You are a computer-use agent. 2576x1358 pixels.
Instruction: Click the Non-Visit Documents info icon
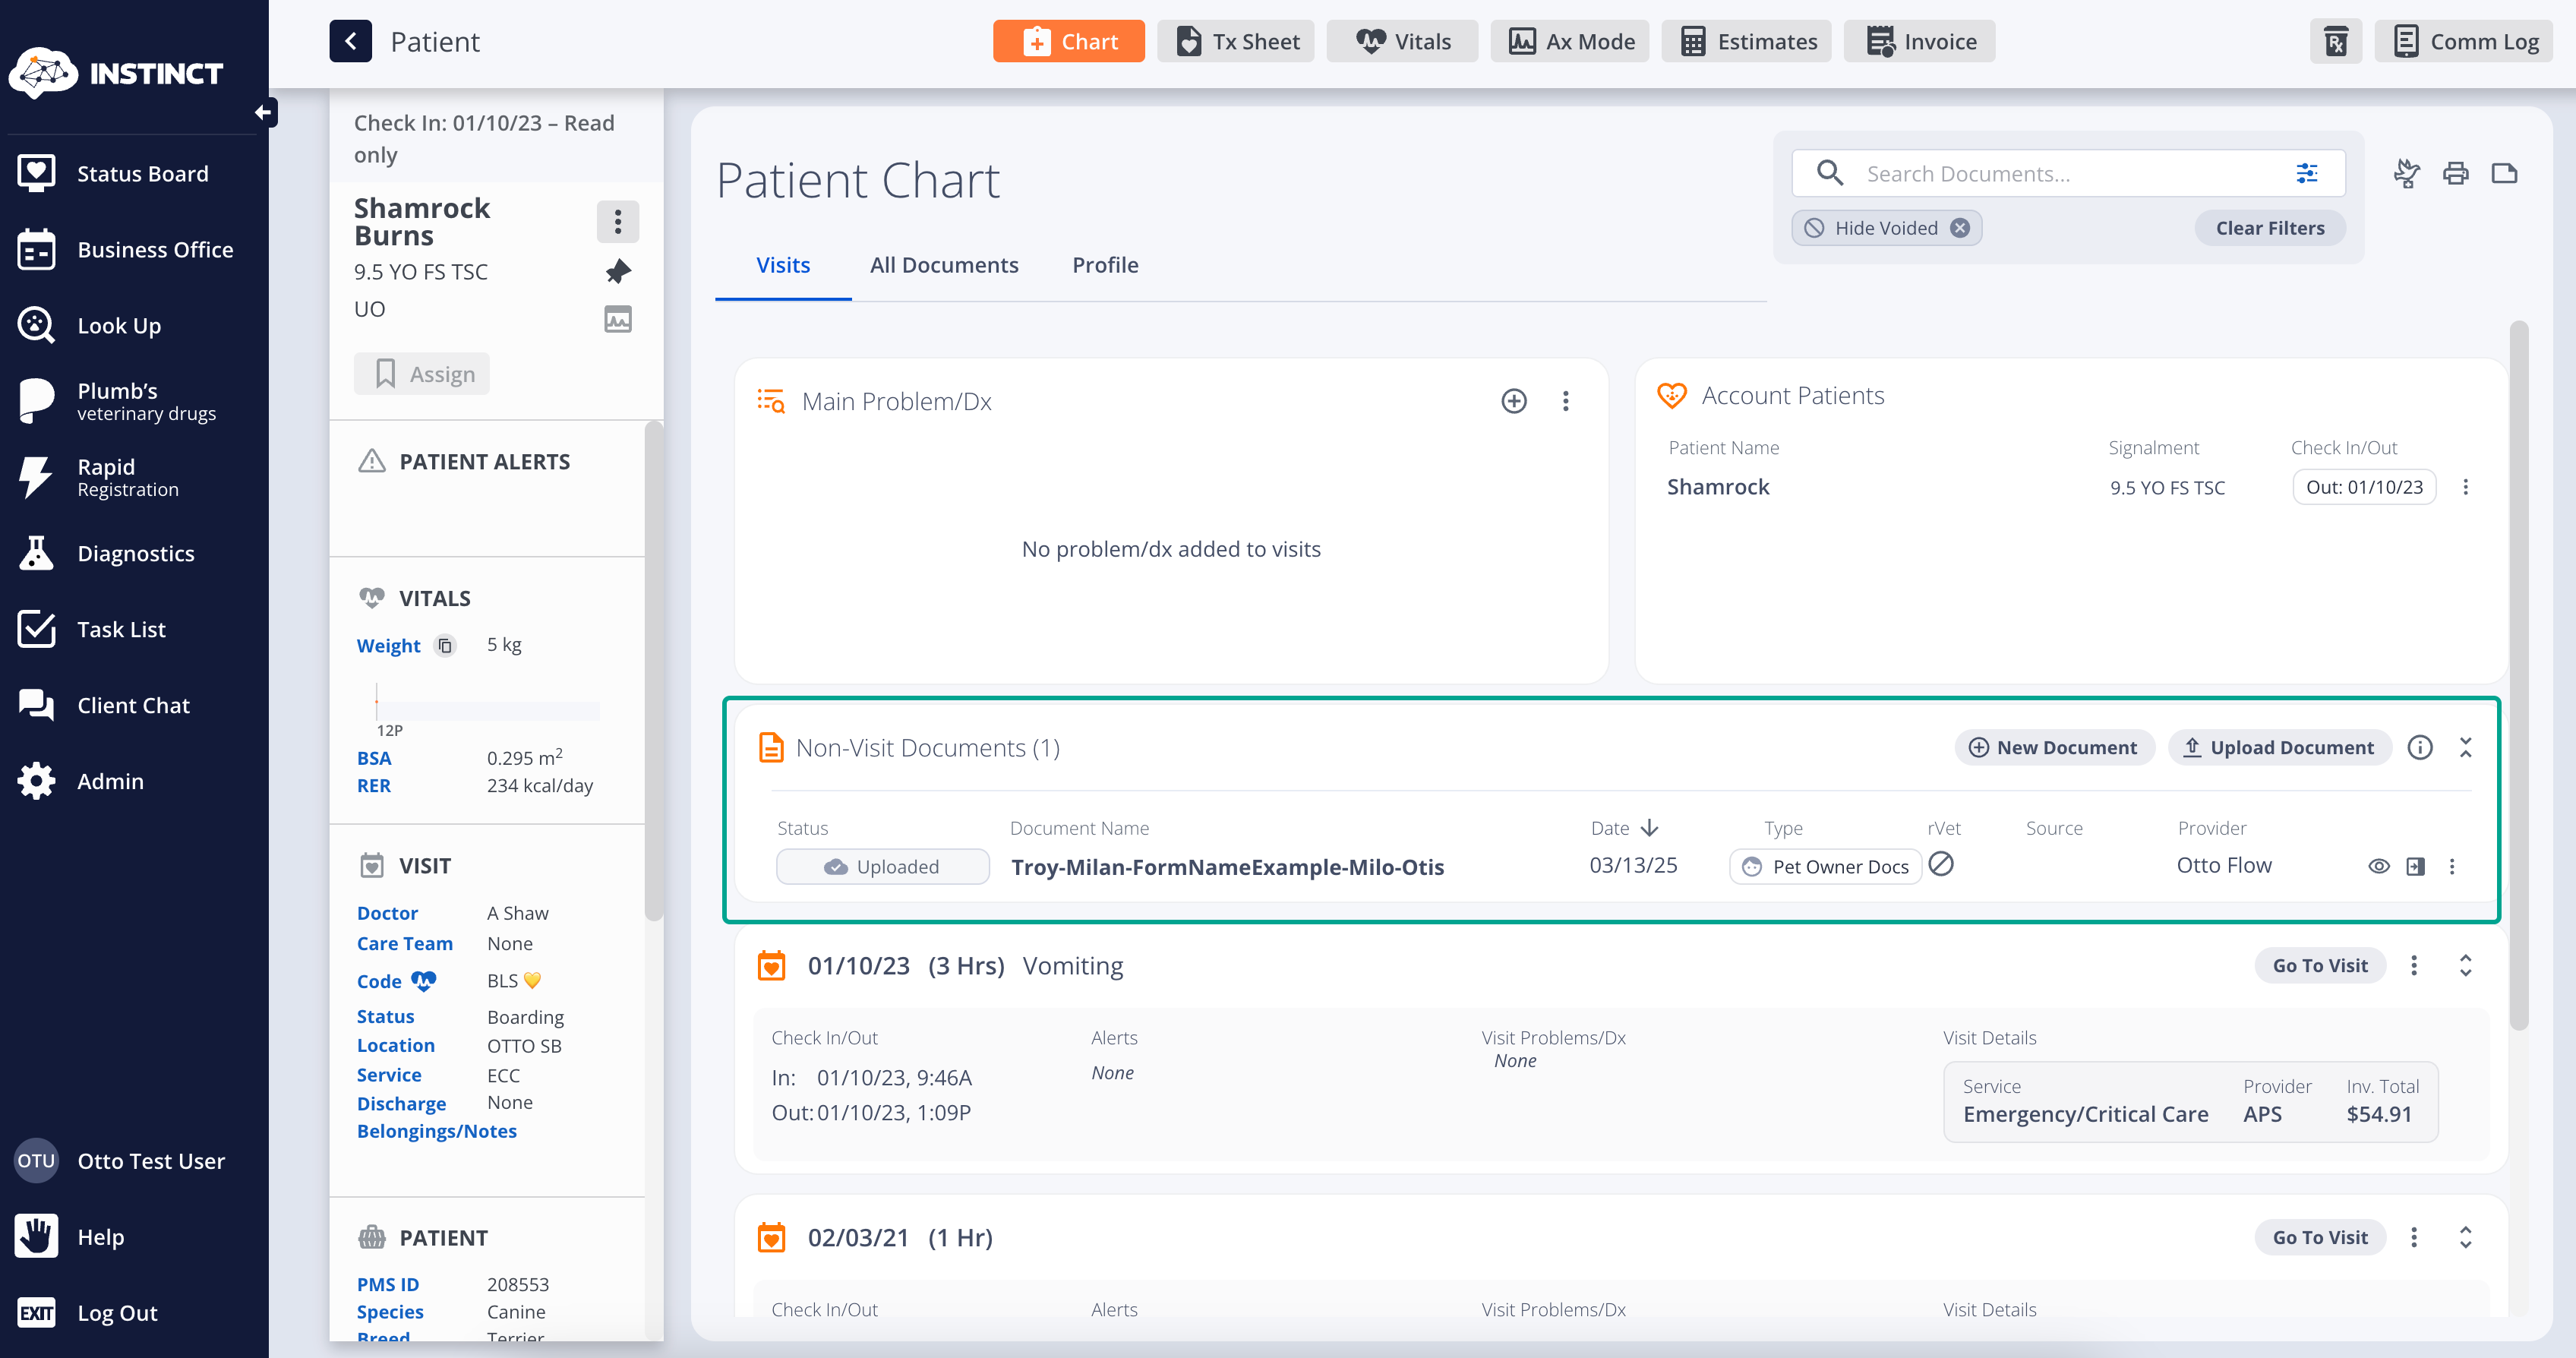[2419, 748]
